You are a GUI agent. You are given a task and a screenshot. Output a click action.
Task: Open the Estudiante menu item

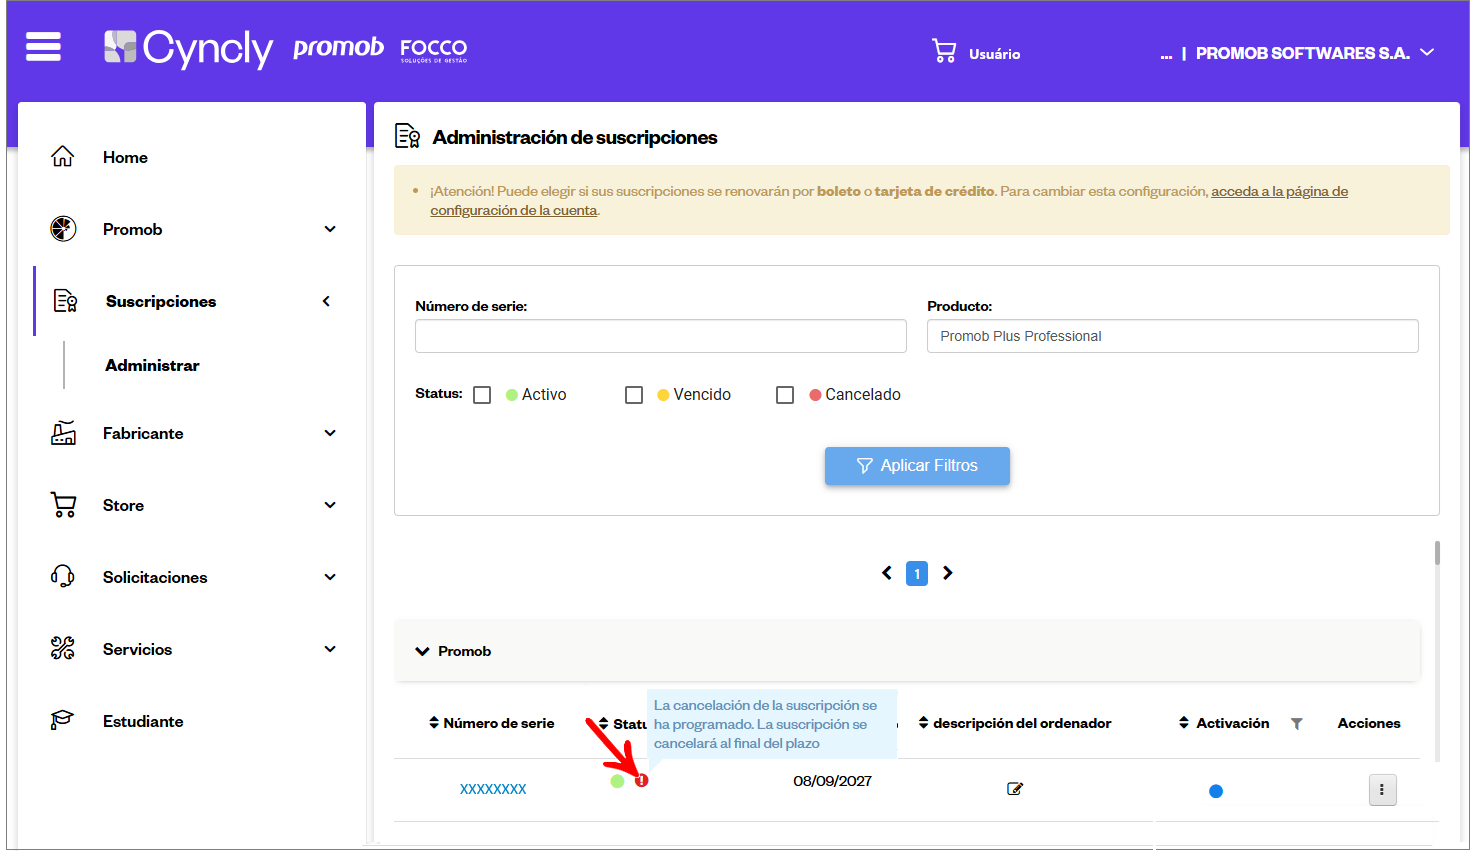pyautogui.click(x=143, y=721)
